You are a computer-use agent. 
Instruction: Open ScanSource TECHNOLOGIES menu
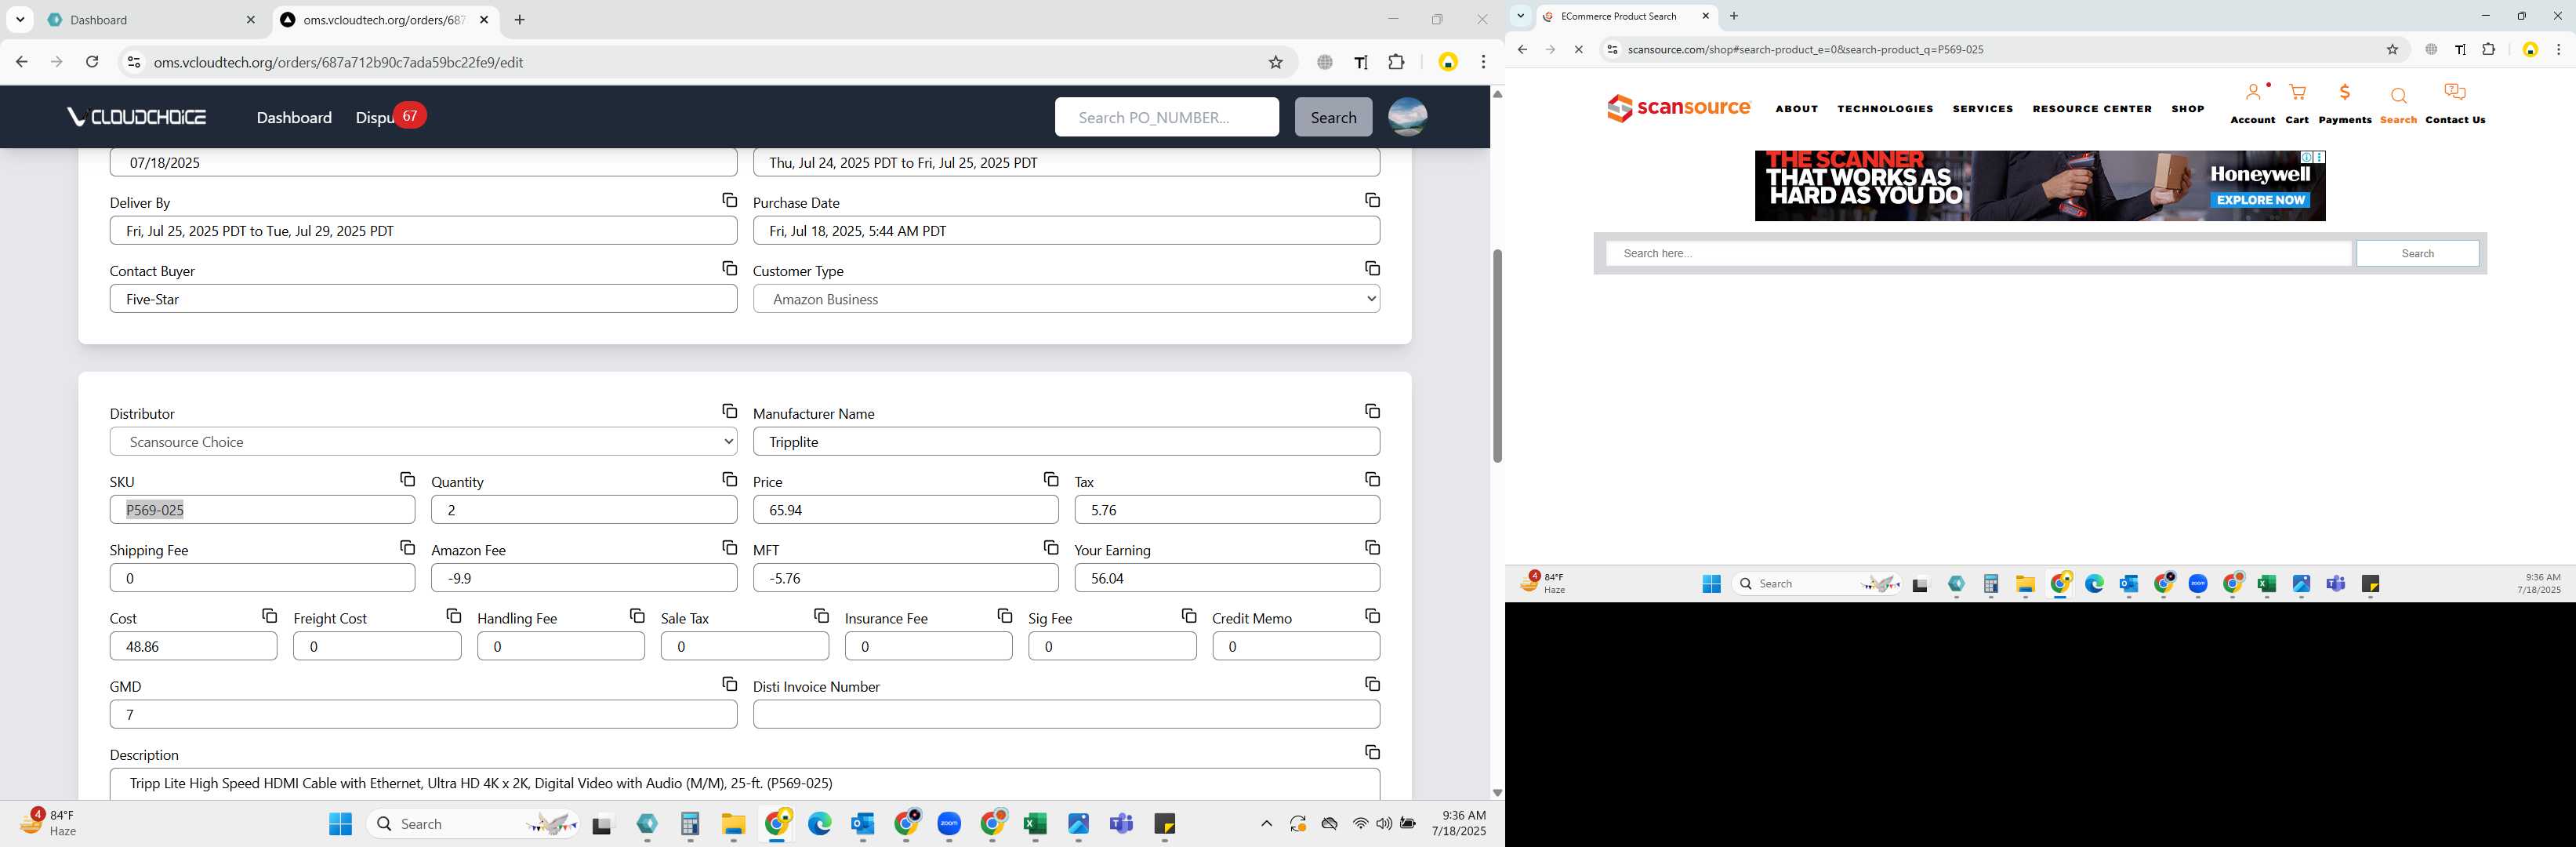(x=1885, y=109)
